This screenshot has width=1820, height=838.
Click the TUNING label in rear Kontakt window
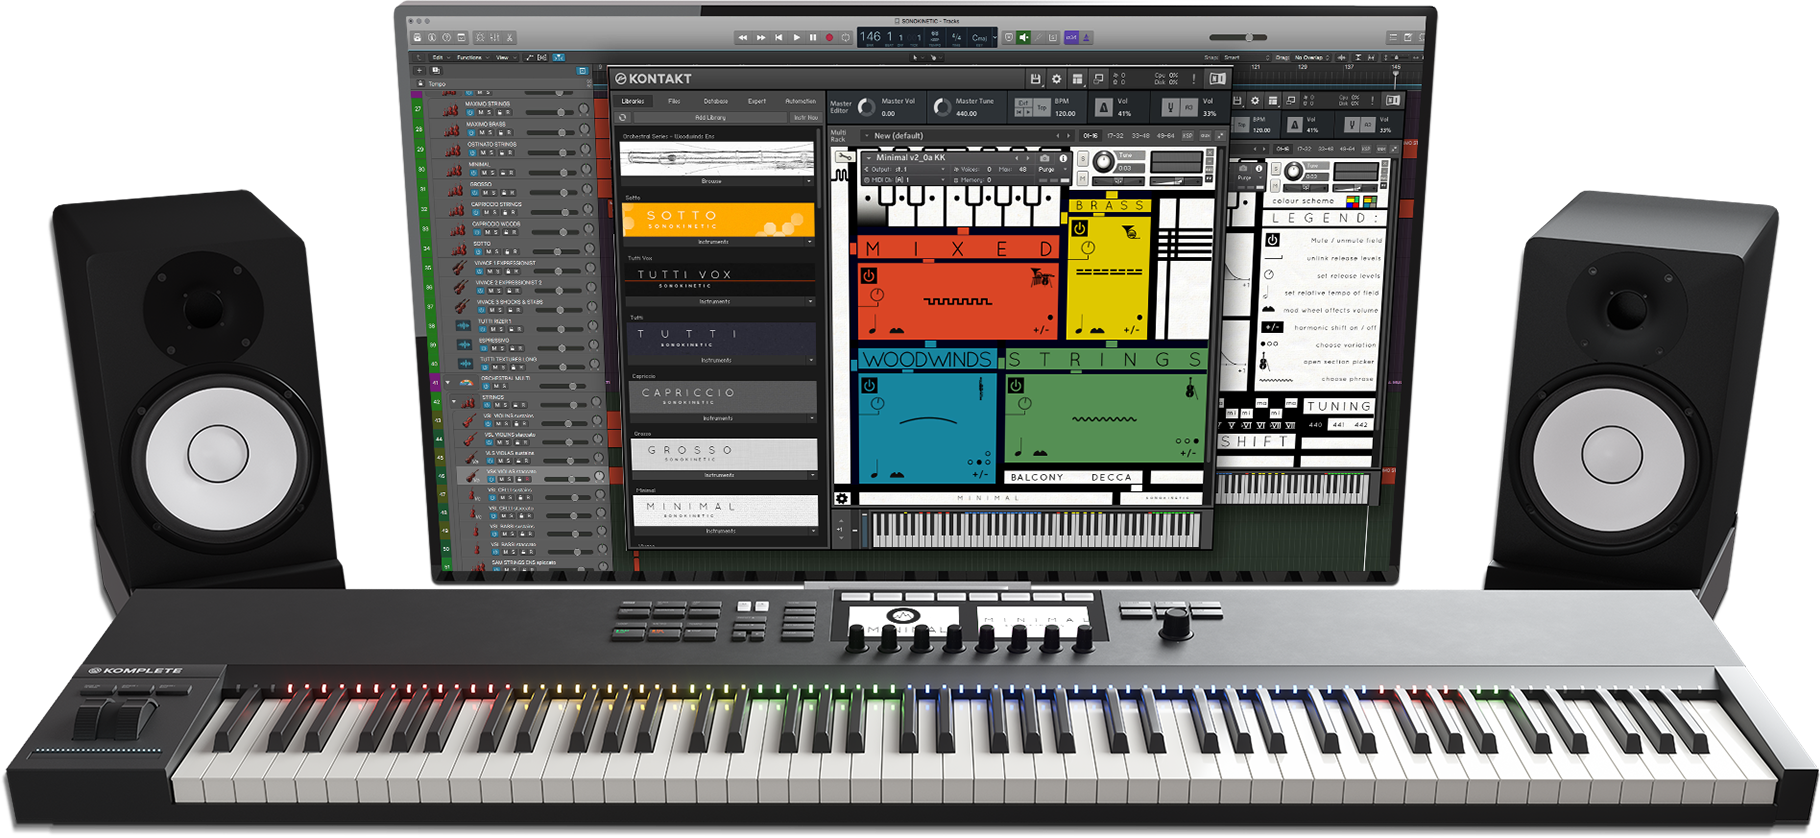(1338, 406)
